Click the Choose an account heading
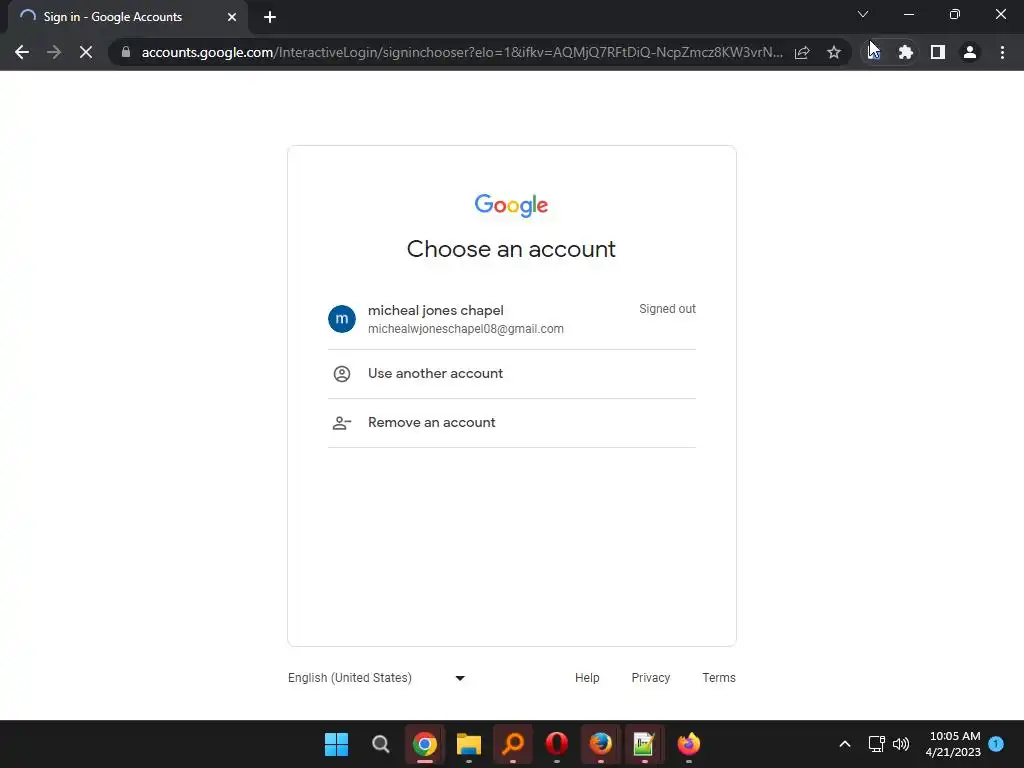This screenshot has width=1024, height=768. 511,249
